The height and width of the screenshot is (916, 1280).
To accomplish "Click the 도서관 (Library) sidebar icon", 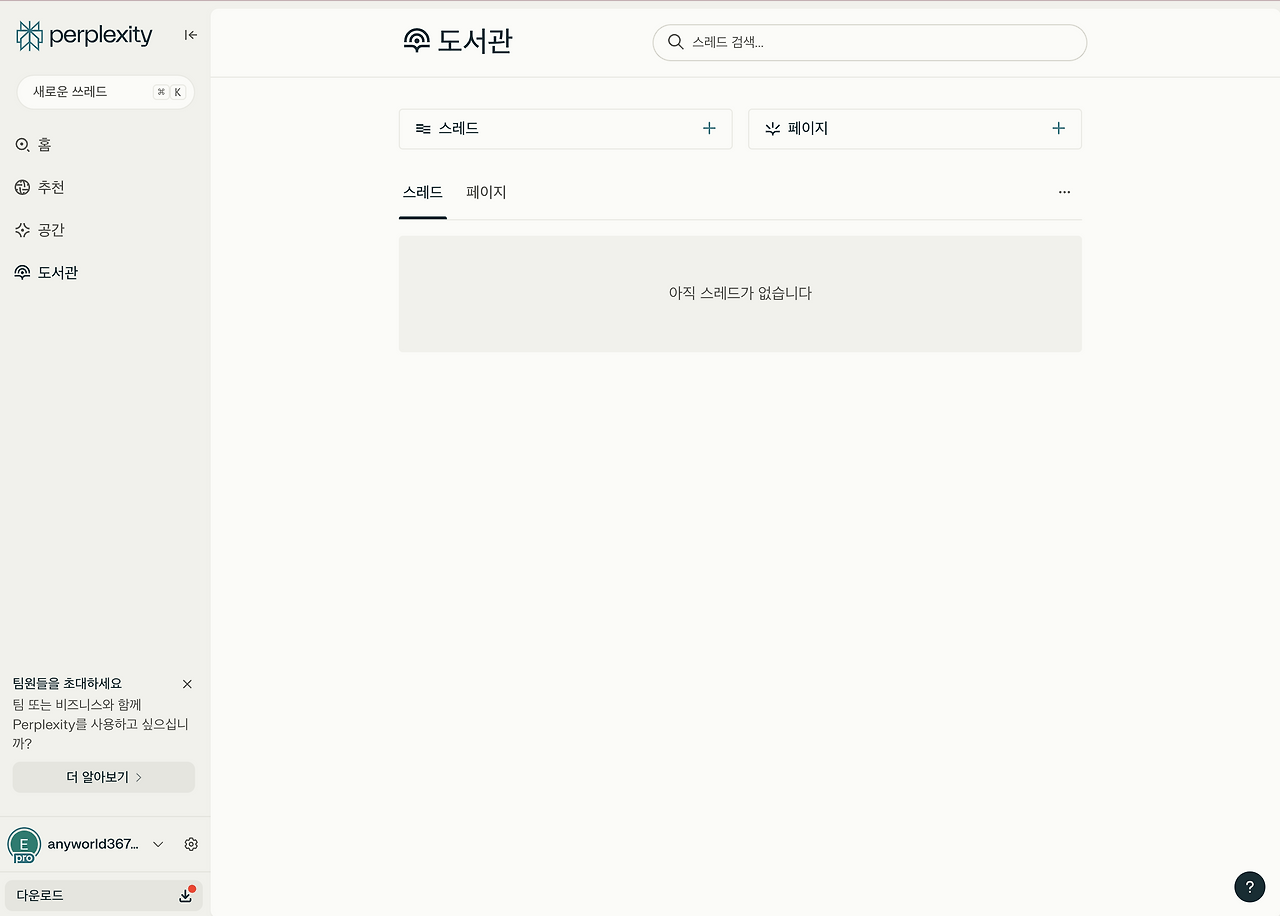I will (x=22, y=272).
